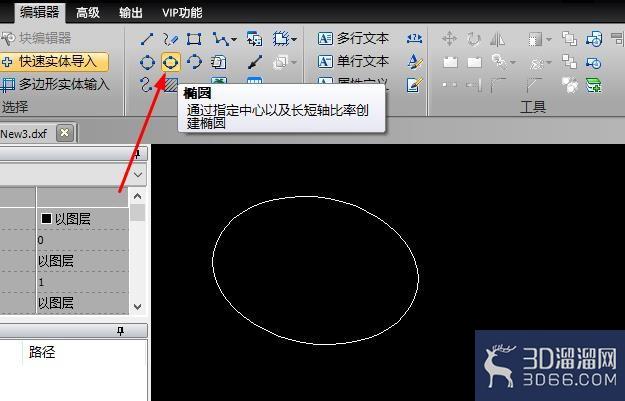Open the Polyline tool dropdown arrow

coord(234,39)
